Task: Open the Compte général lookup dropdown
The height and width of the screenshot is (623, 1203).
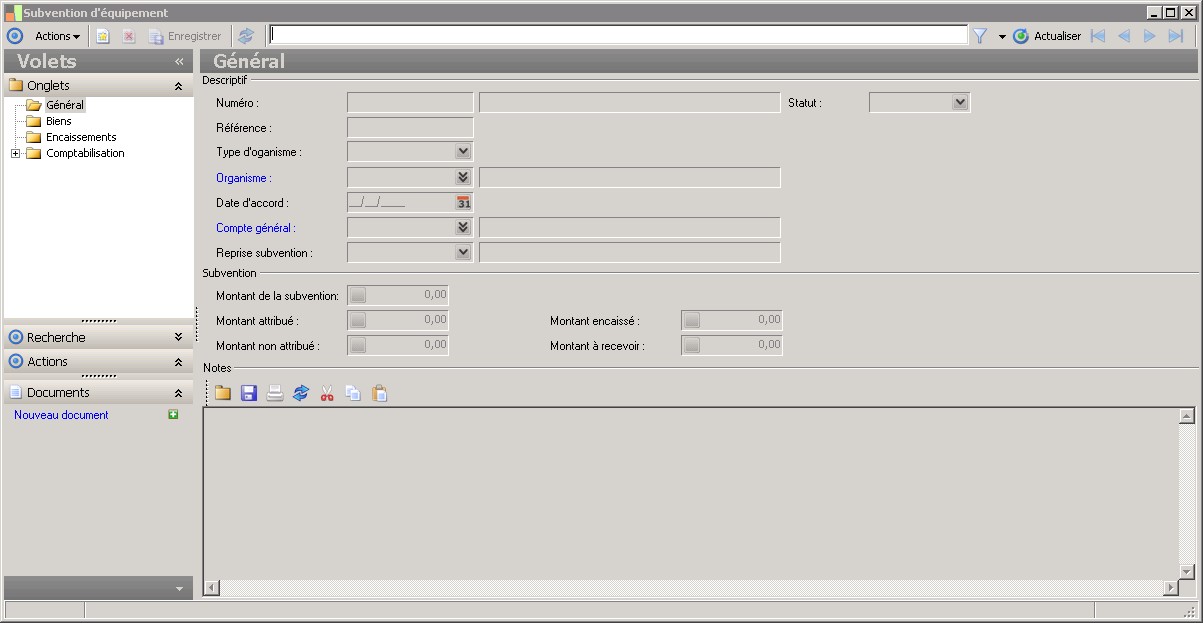Action: [463, 227]
